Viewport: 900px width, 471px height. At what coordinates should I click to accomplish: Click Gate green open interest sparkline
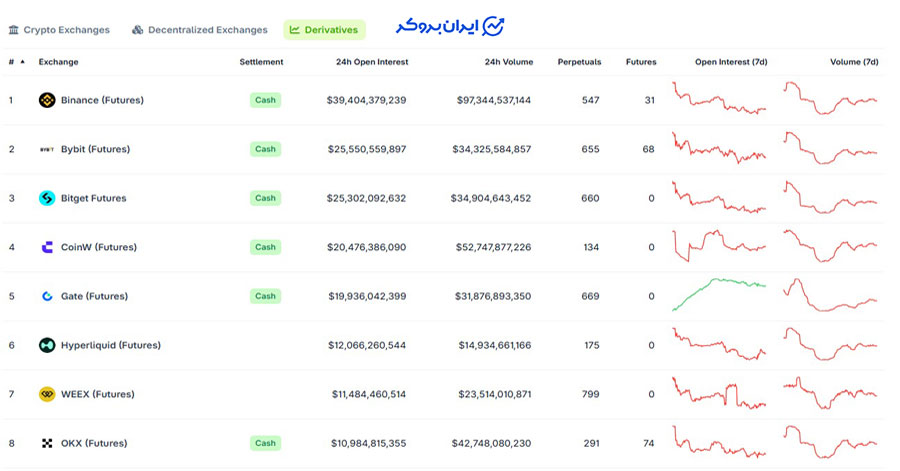coord(719,295)
